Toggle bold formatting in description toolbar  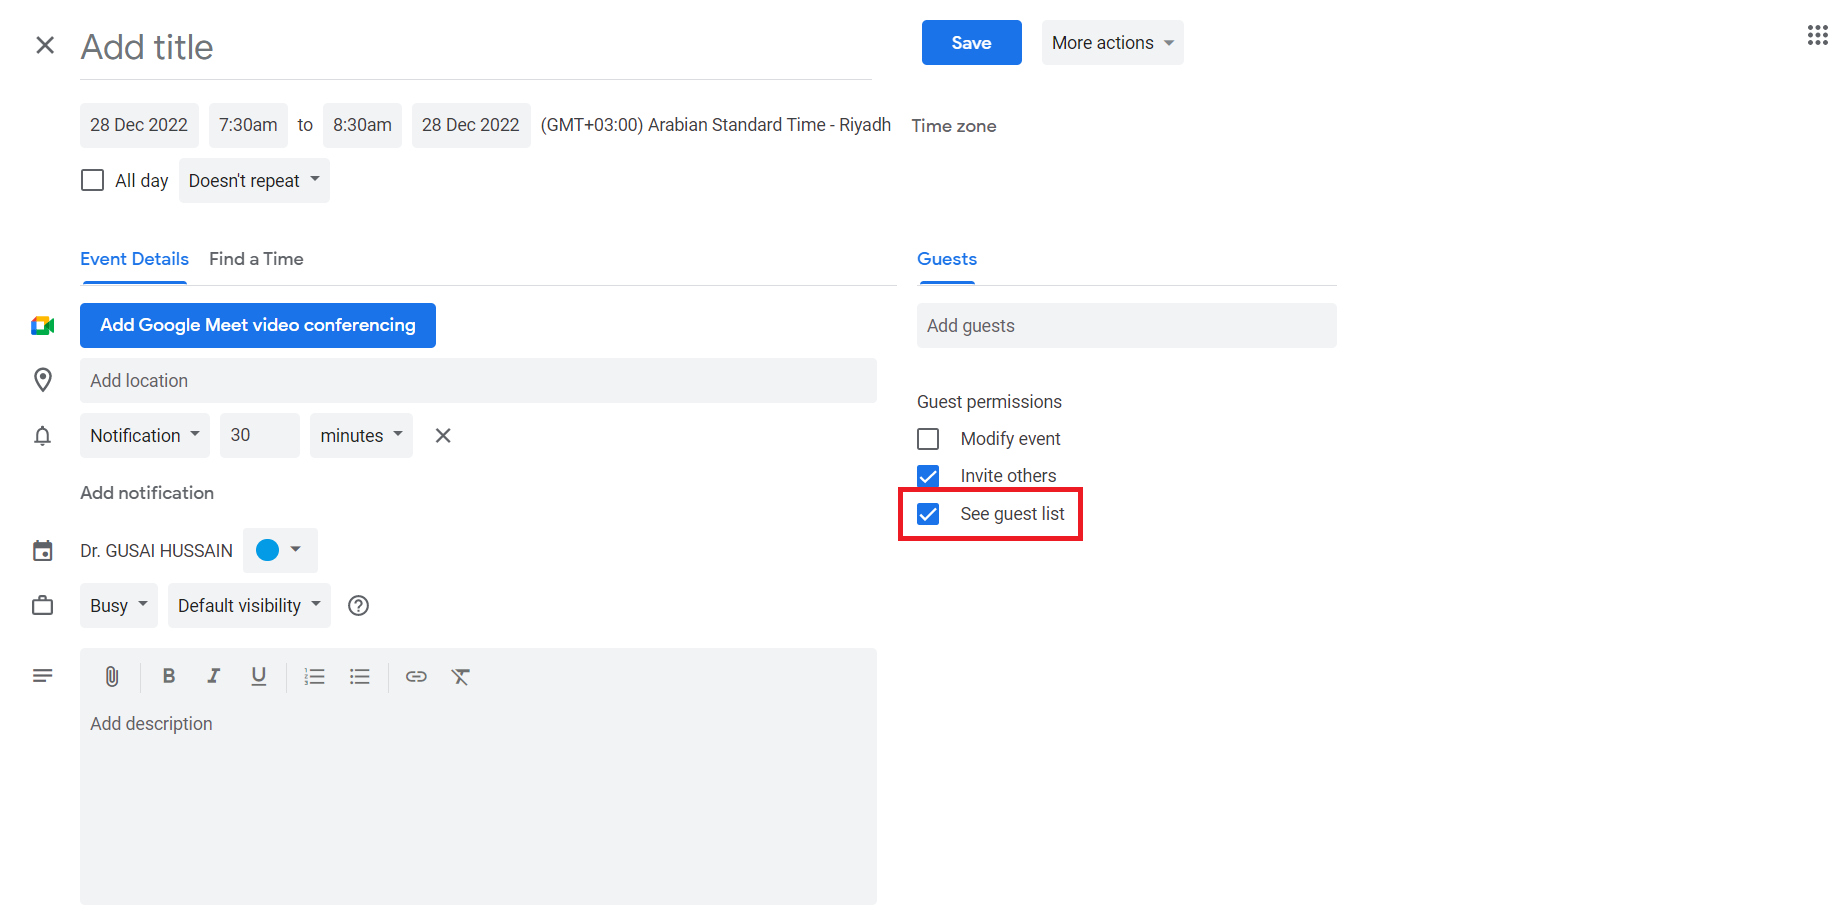click(x=169, y=677)
